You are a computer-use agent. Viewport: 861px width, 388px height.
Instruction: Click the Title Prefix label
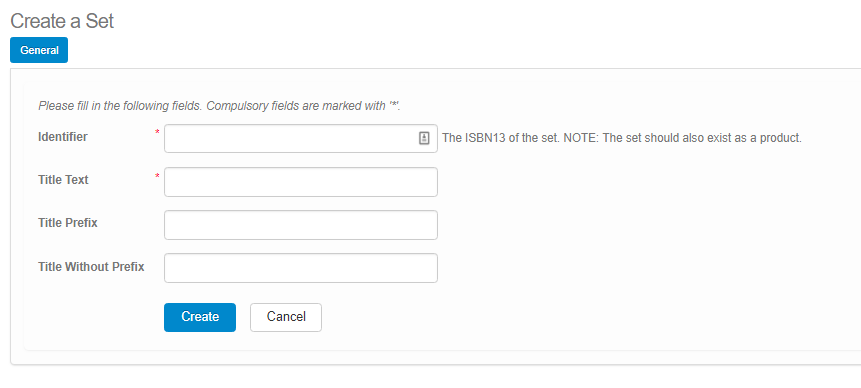coord(68,223)
